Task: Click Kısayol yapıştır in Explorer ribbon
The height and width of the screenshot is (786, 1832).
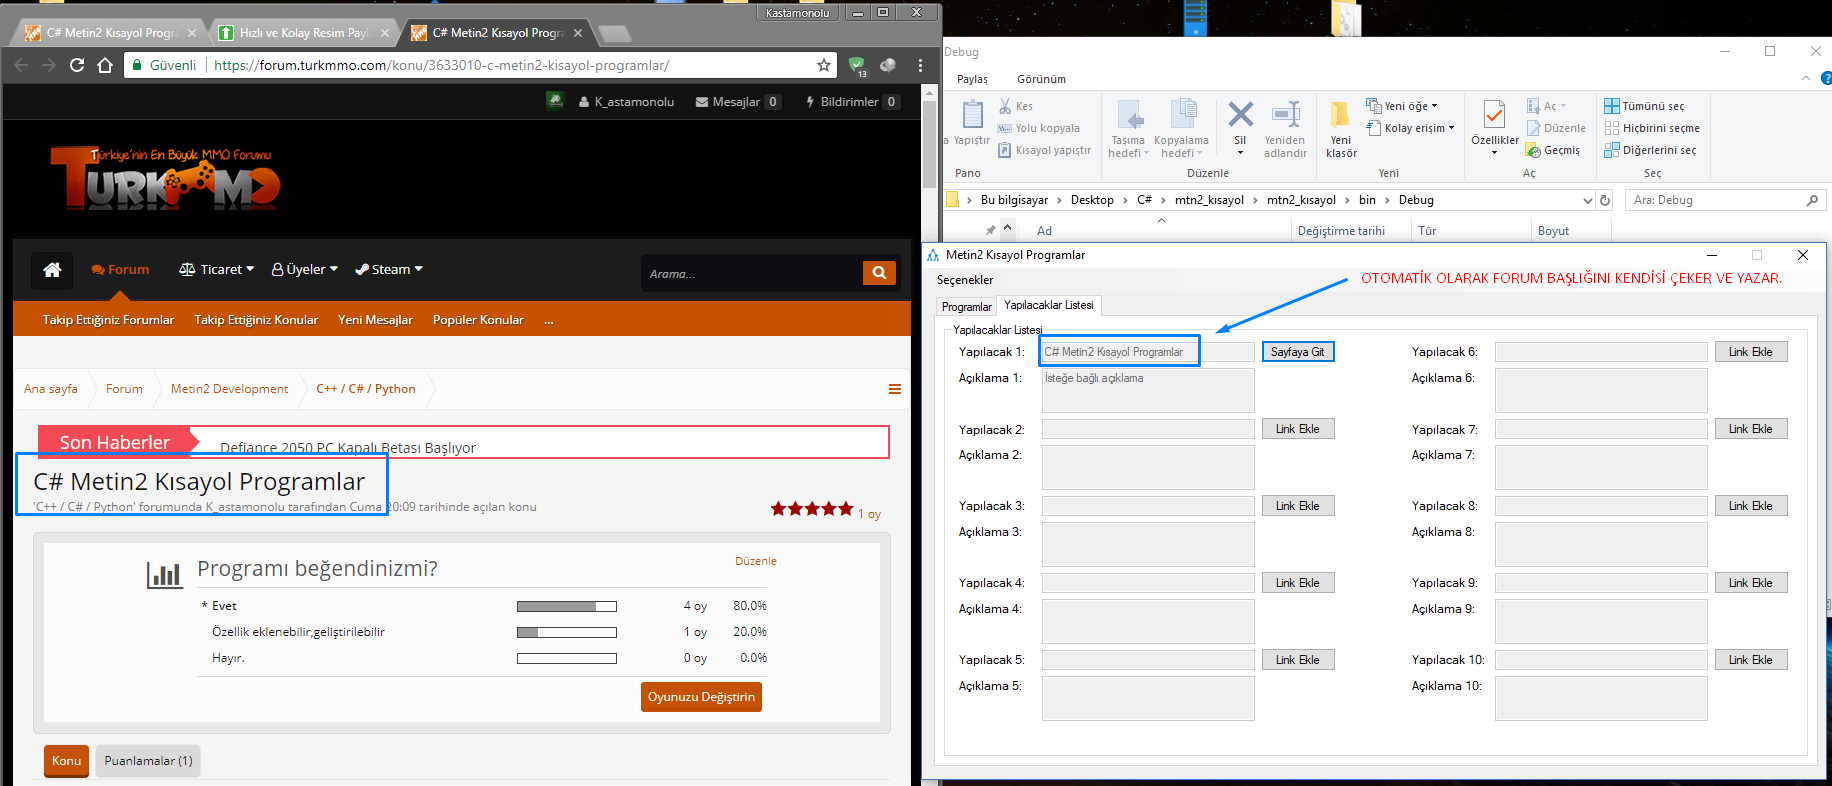Action: pyautogui.click(x=1045, y=150)
